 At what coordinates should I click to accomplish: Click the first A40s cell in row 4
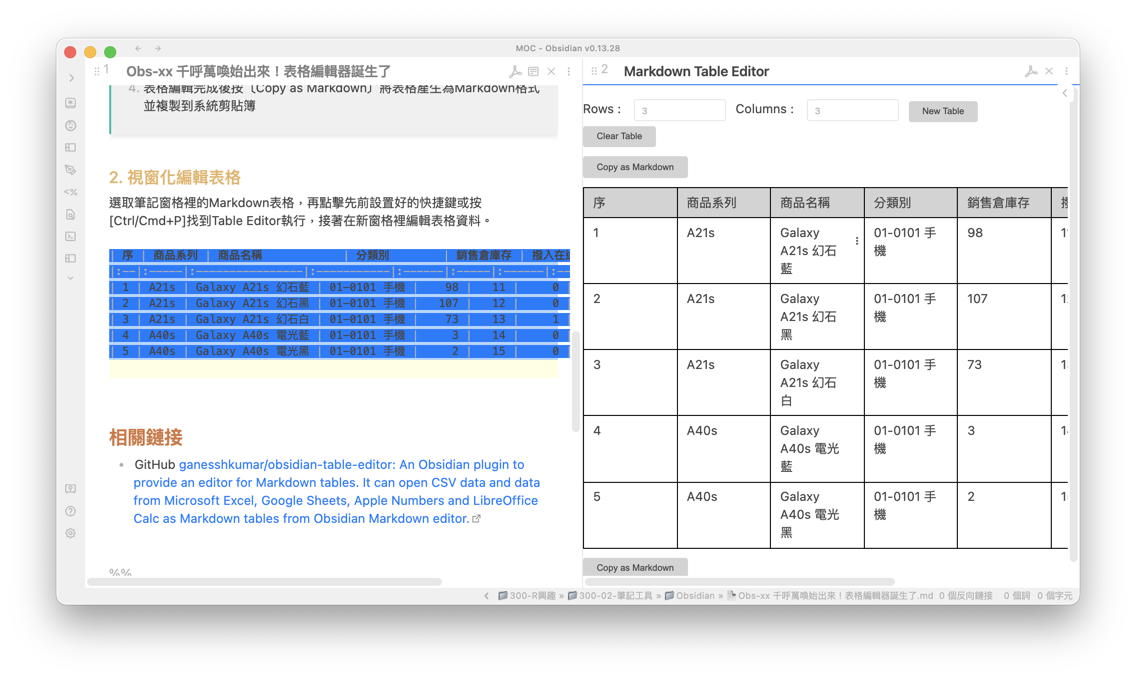(x=724, y=449)
